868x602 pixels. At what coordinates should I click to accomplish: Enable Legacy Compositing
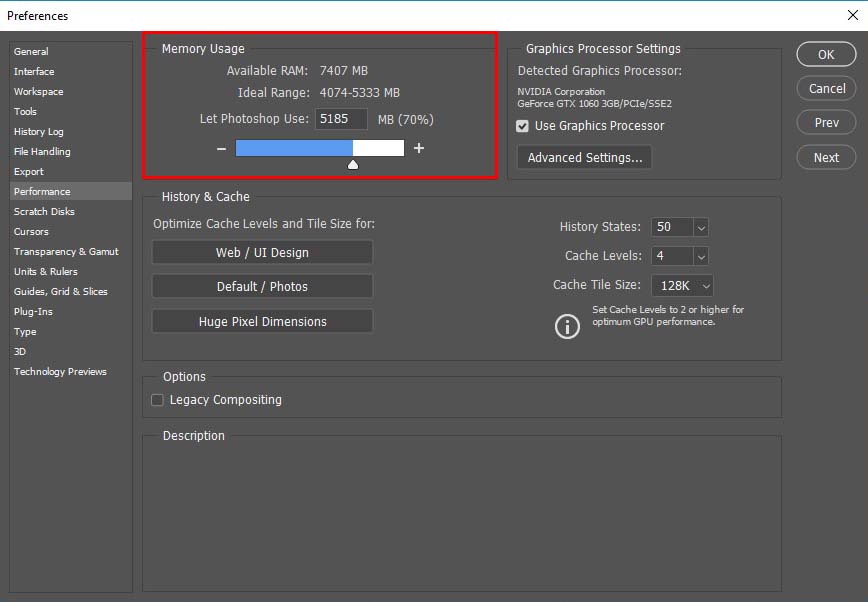tap(157, 399)
